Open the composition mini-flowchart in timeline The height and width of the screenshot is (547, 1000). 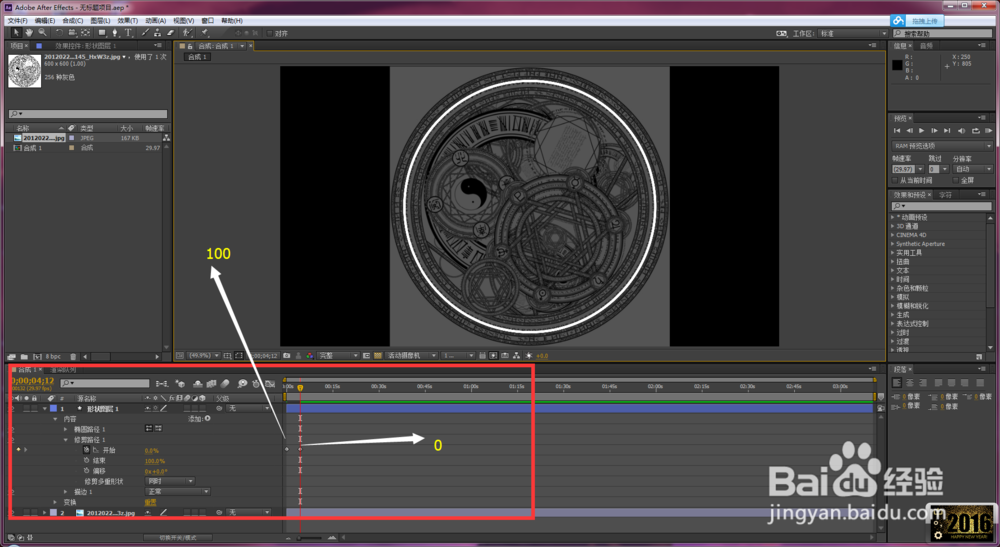coord(162,384)
